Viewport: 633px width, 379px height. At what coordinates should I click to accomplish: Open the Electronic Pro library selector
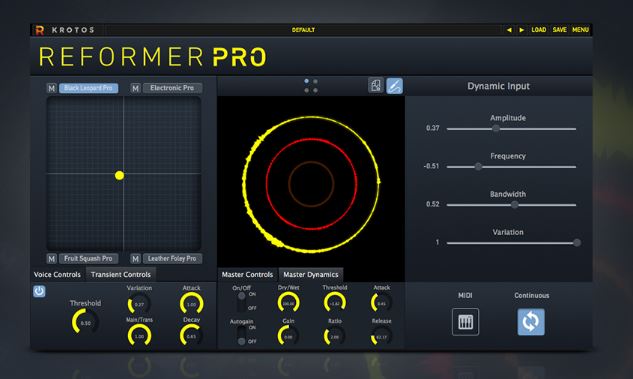(x=172, y=88)
